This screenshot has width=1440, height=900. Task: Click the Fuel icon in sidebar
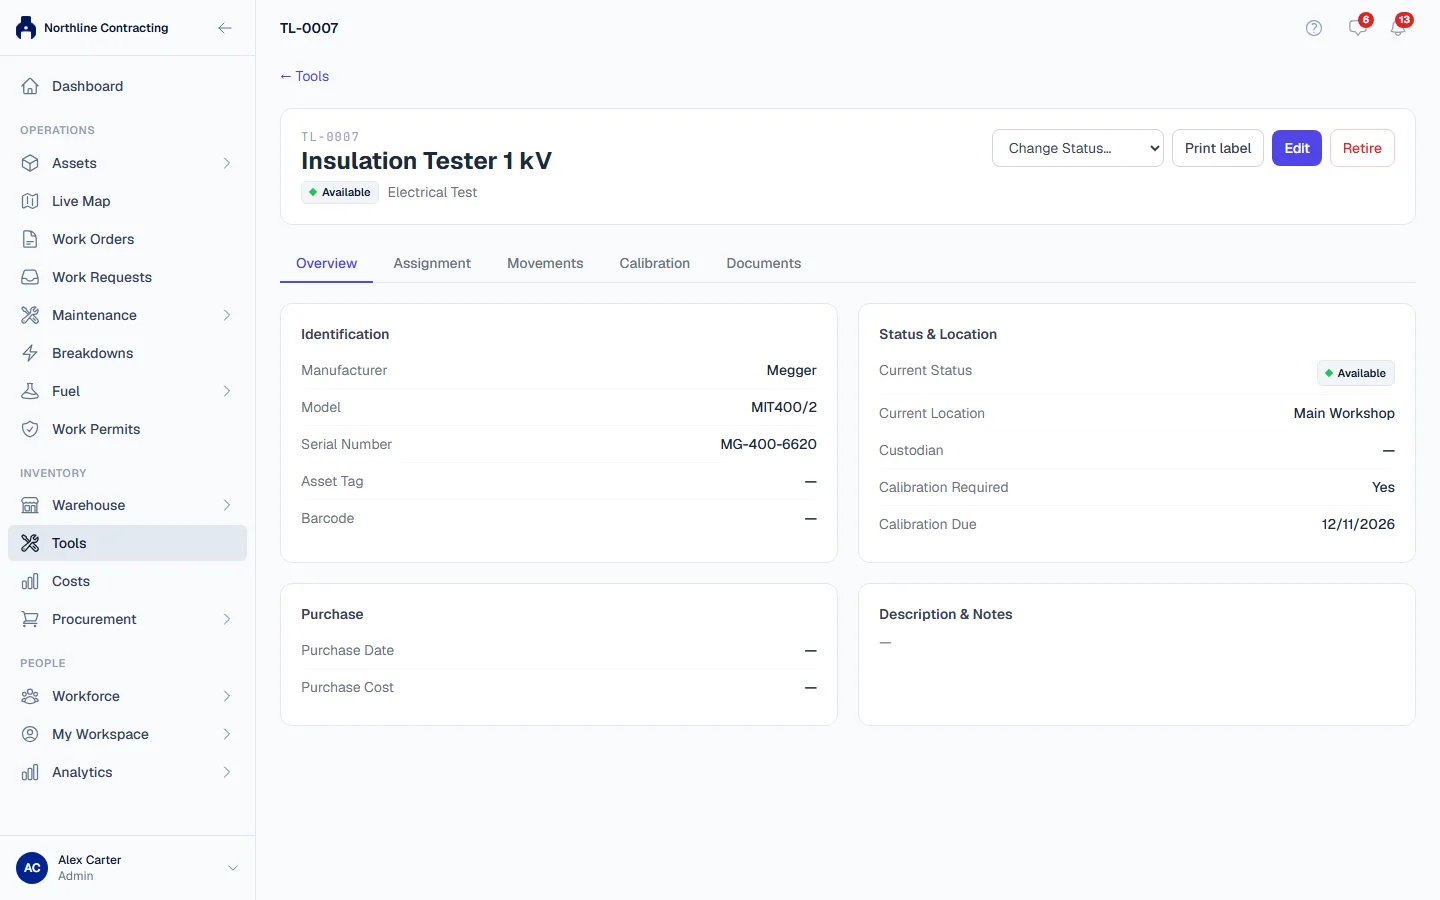[30, 391]
